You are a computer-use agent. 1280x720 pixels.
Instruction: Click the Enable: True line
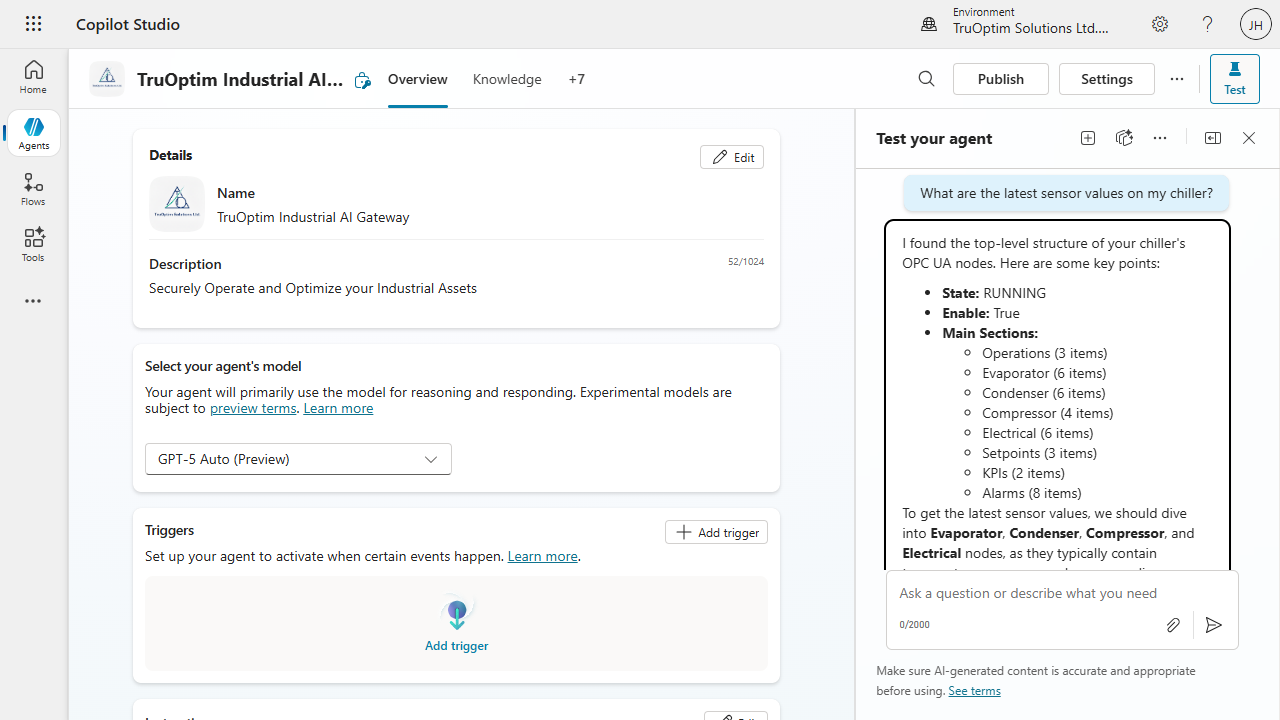981,313
